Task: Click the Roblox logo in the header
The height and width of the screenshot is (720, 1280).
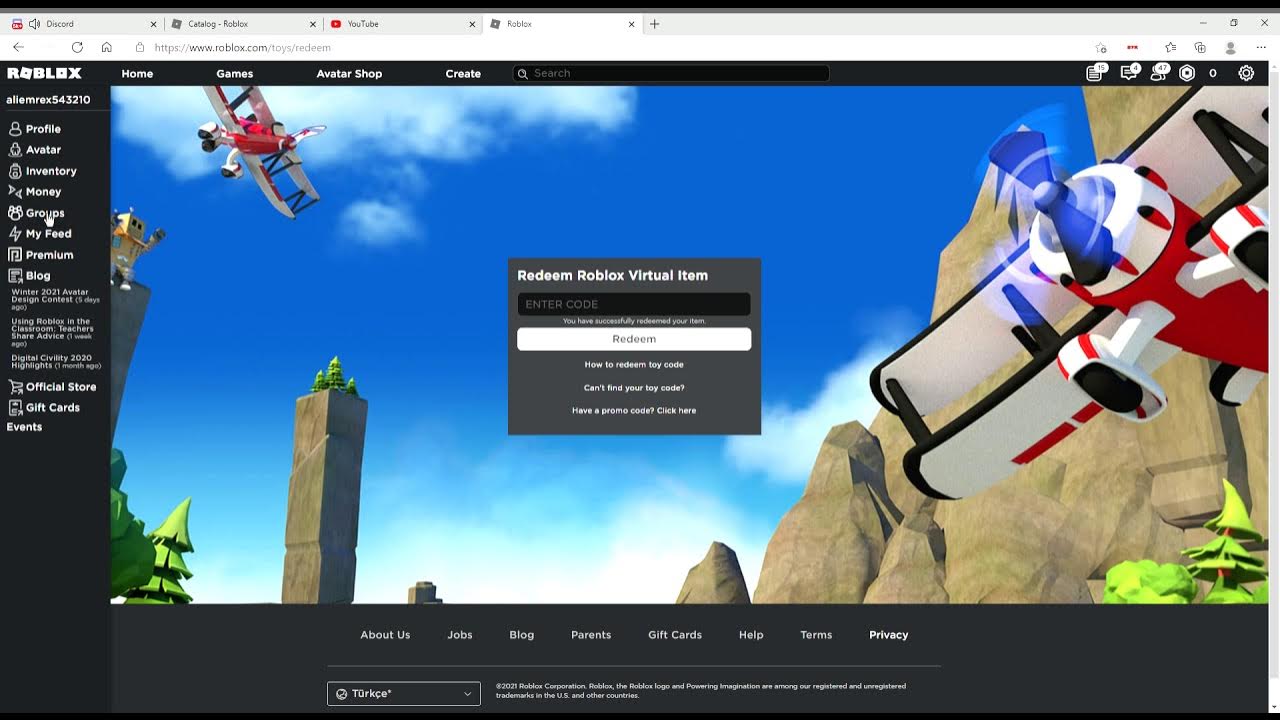Action: click(x=44, y=73)
